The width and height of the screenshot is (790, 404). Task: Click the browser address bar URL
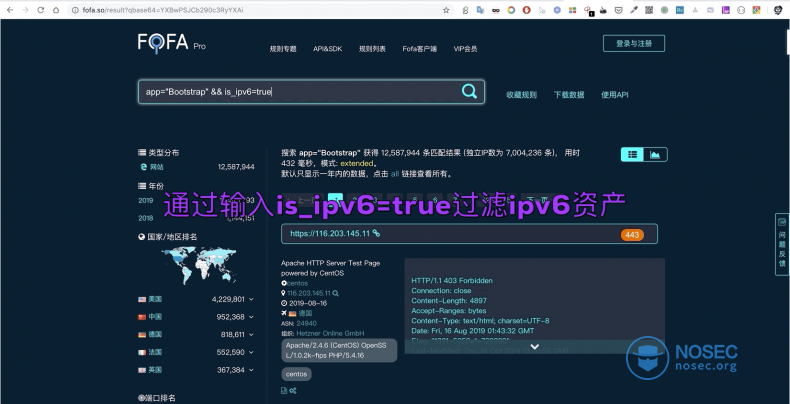(163, 10)
